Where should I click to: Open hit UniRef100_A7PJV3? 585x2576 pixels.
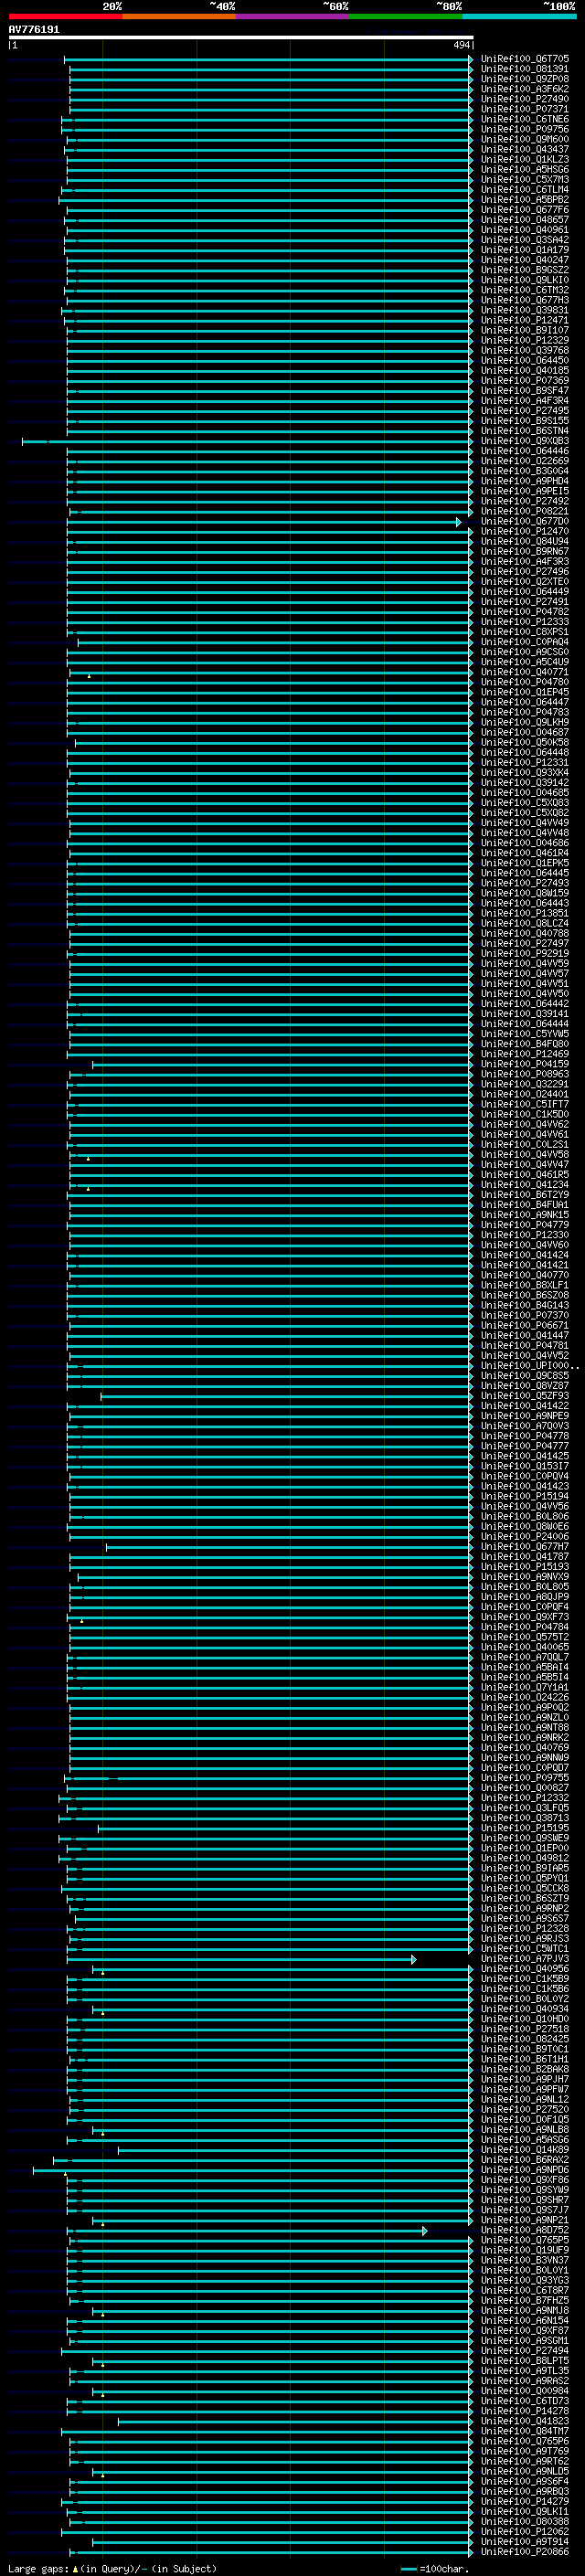tap(525, 1958)
